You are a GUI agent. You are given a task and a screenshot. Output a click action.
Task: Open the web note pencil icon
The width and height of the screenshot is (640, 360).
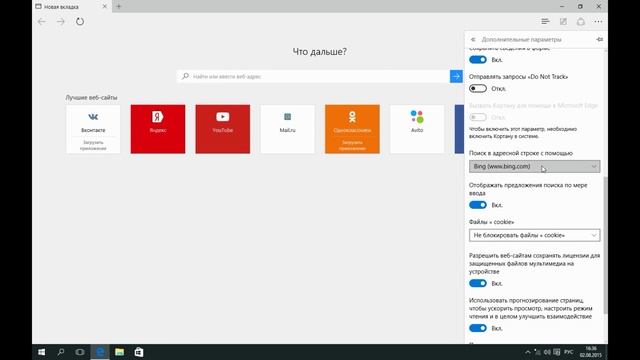(563, 22)
